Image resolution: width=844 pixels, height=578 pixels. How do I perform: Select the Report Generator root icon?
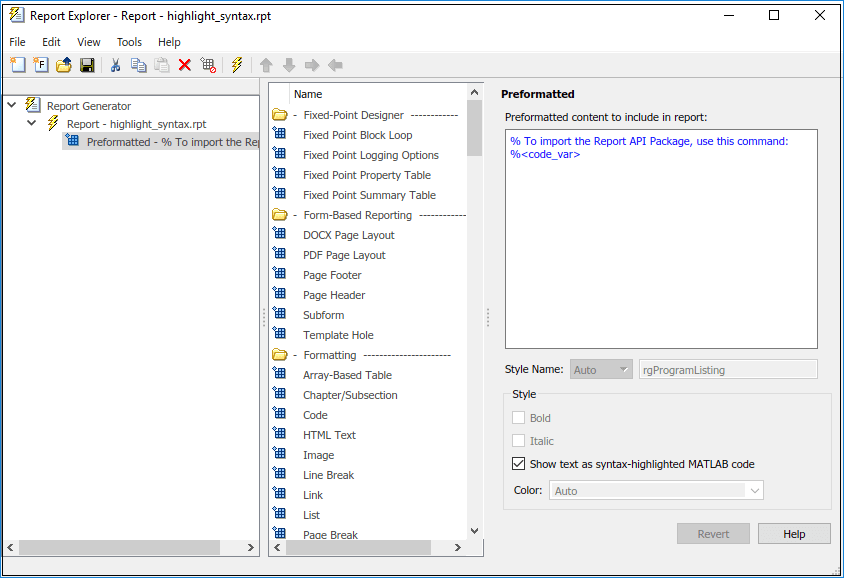point(33,105)
